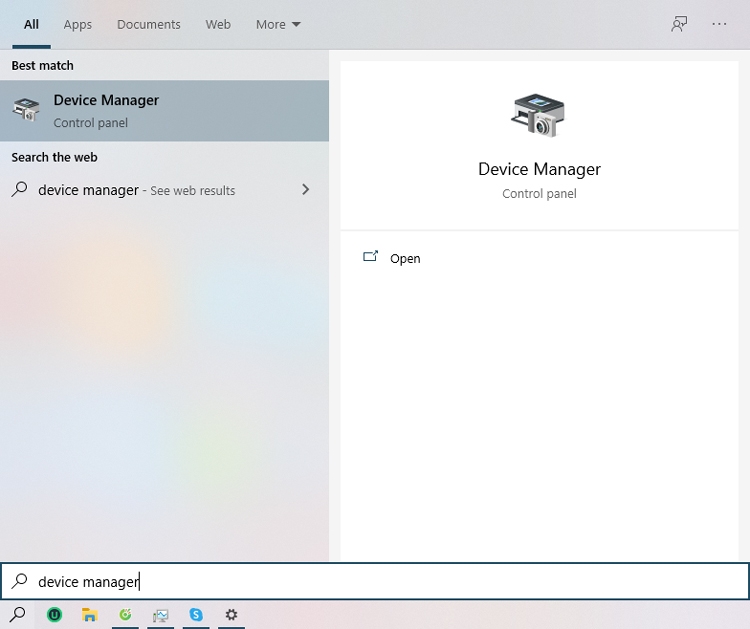
Task: Switch to the Documents tab
Action: 149,24
